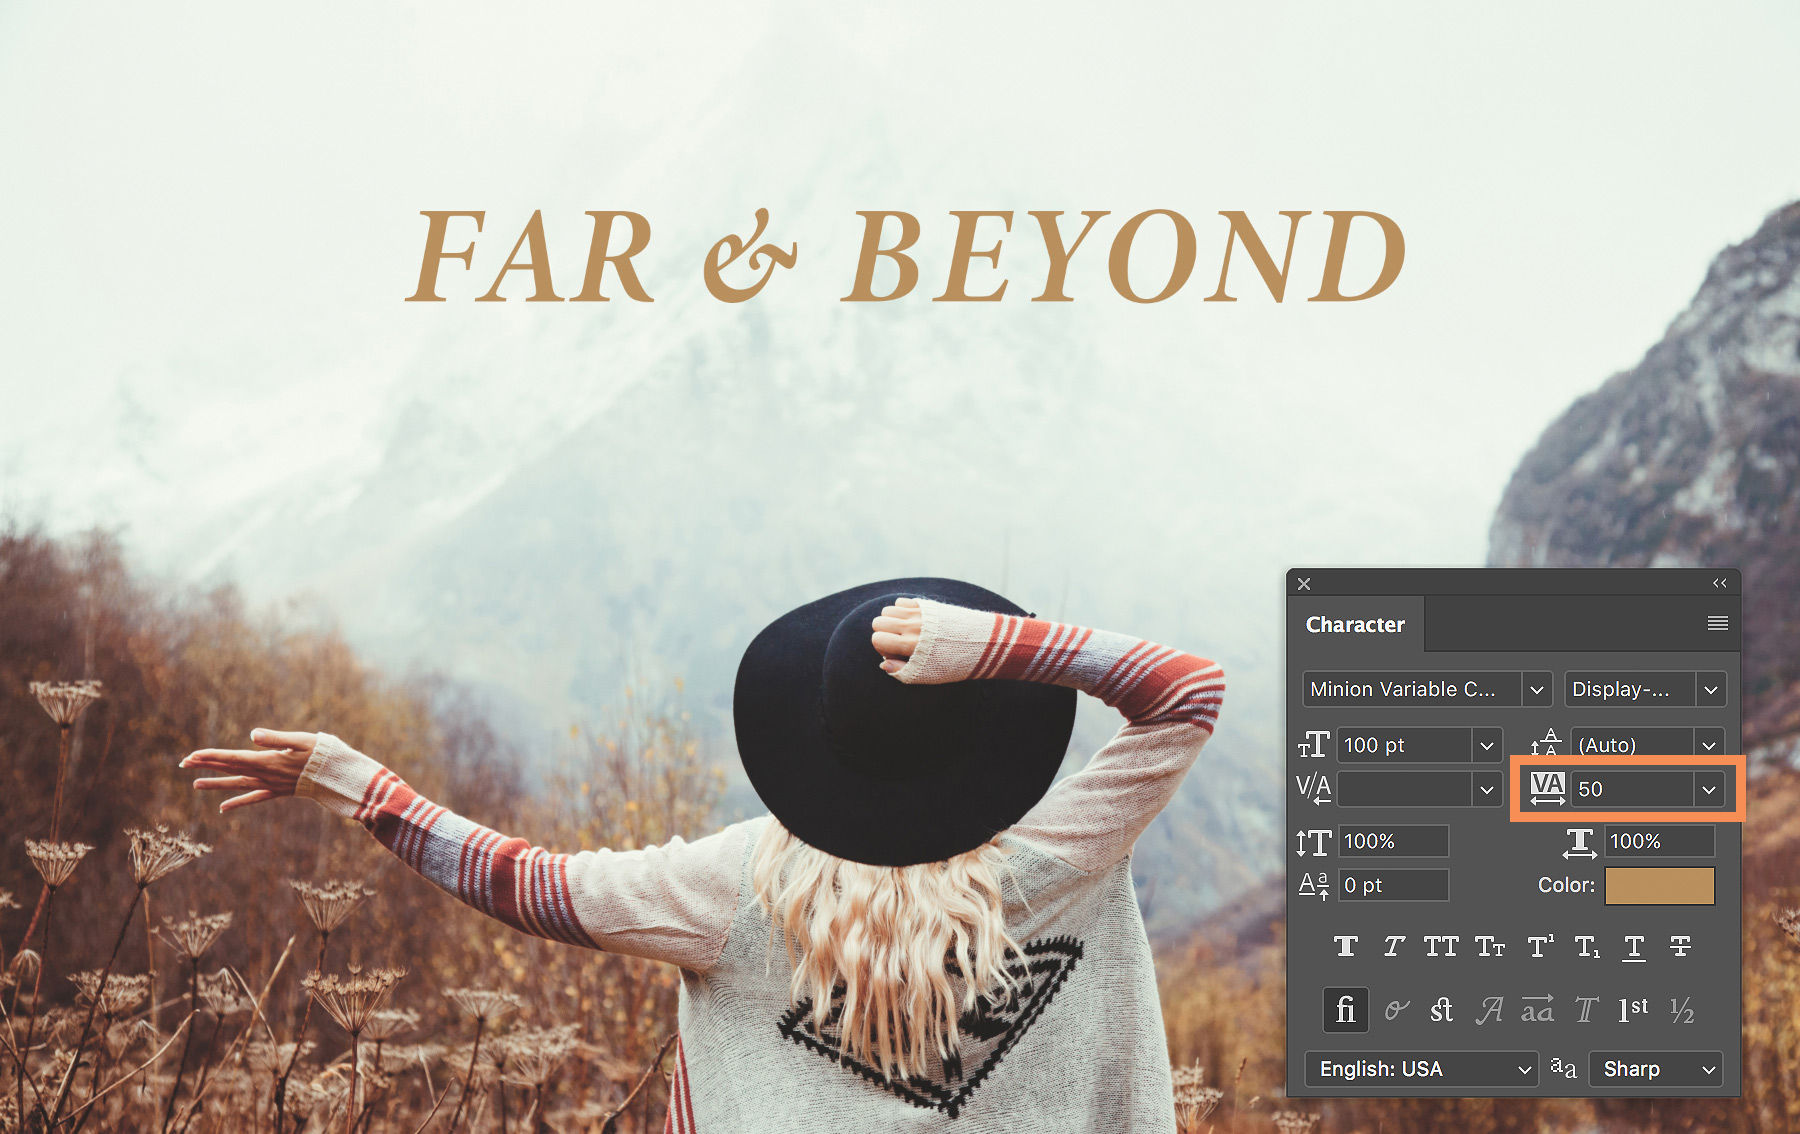Click the text Color swatch
This screenshot has width=1800, height=1134.
click(1659, 885)
